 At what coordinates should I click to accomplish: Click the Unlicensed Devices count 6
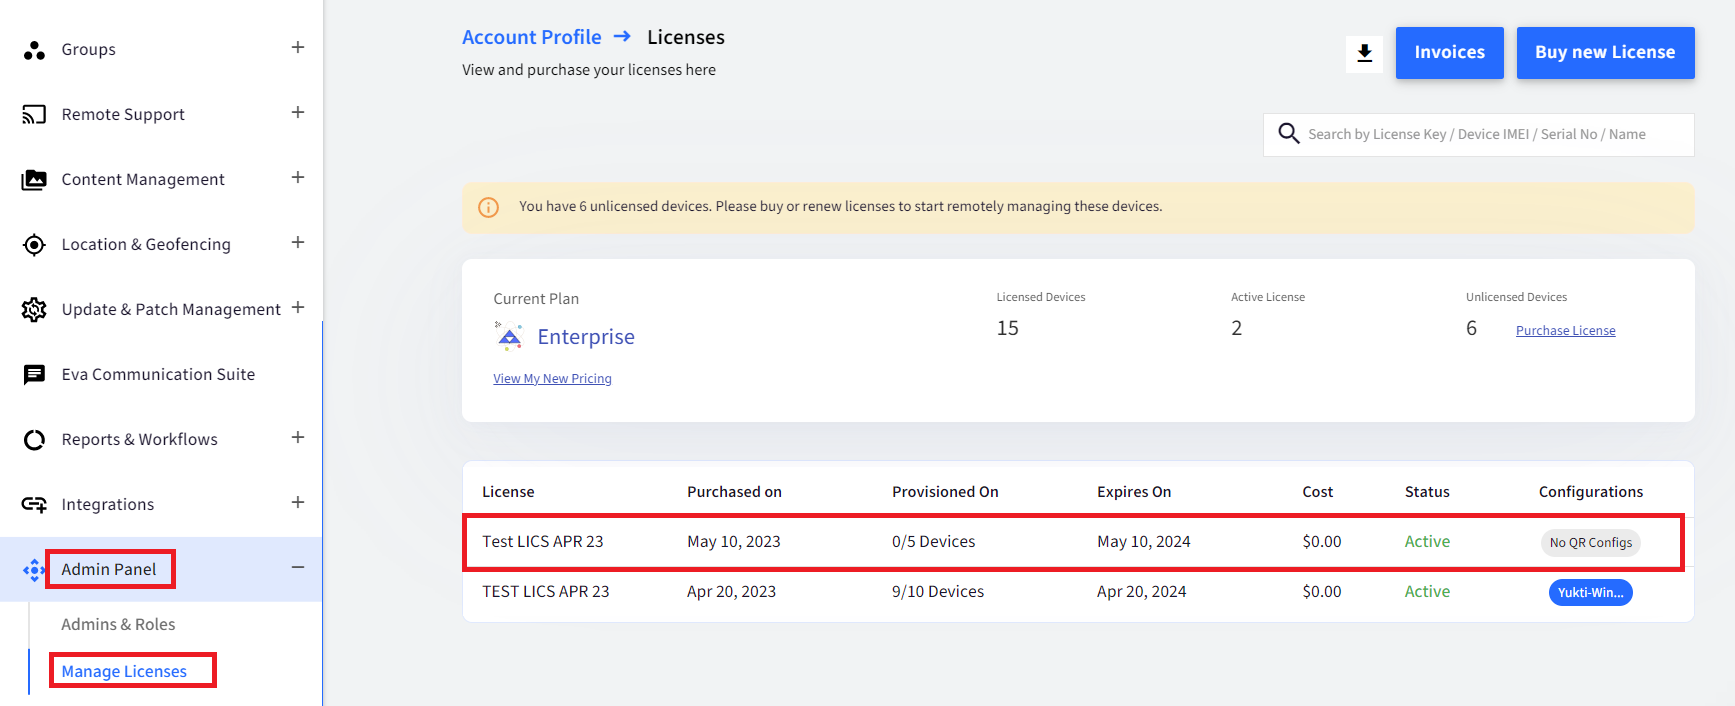1472,328
